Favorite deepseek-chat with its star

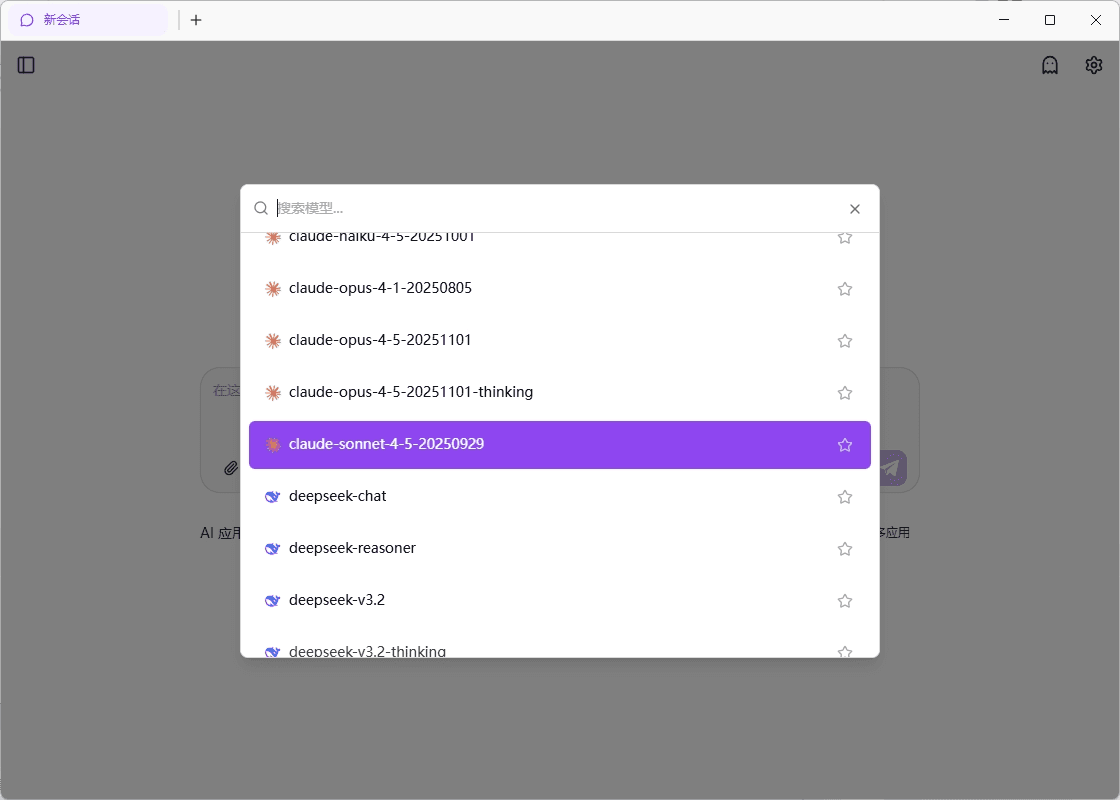pyautogui.click(x=844, y=496)
